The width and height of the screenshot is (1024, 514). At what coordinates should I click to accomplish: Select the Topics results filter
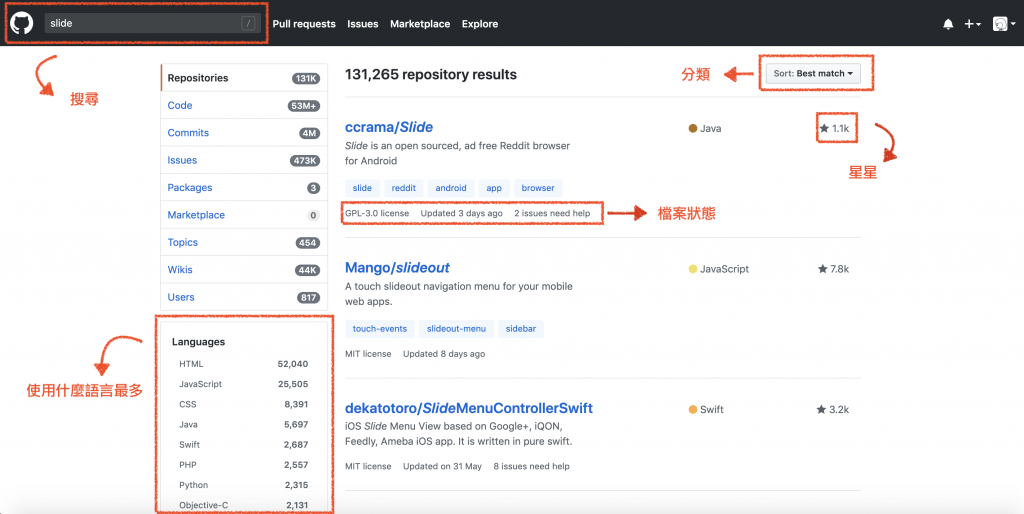[244, 242]
